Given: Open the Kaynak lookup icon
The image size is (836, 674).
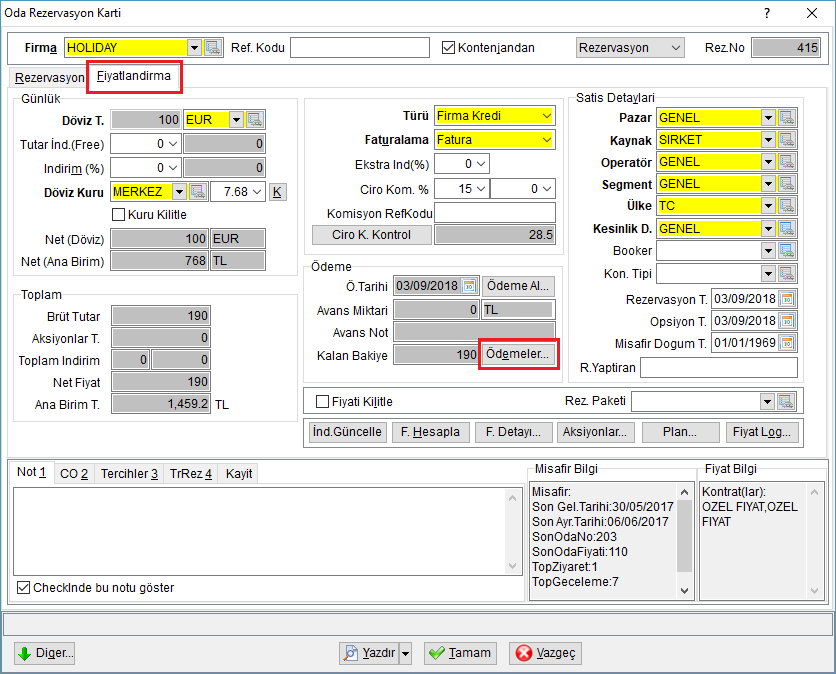Looking at the screenshot, I should (x=786, y=140).
